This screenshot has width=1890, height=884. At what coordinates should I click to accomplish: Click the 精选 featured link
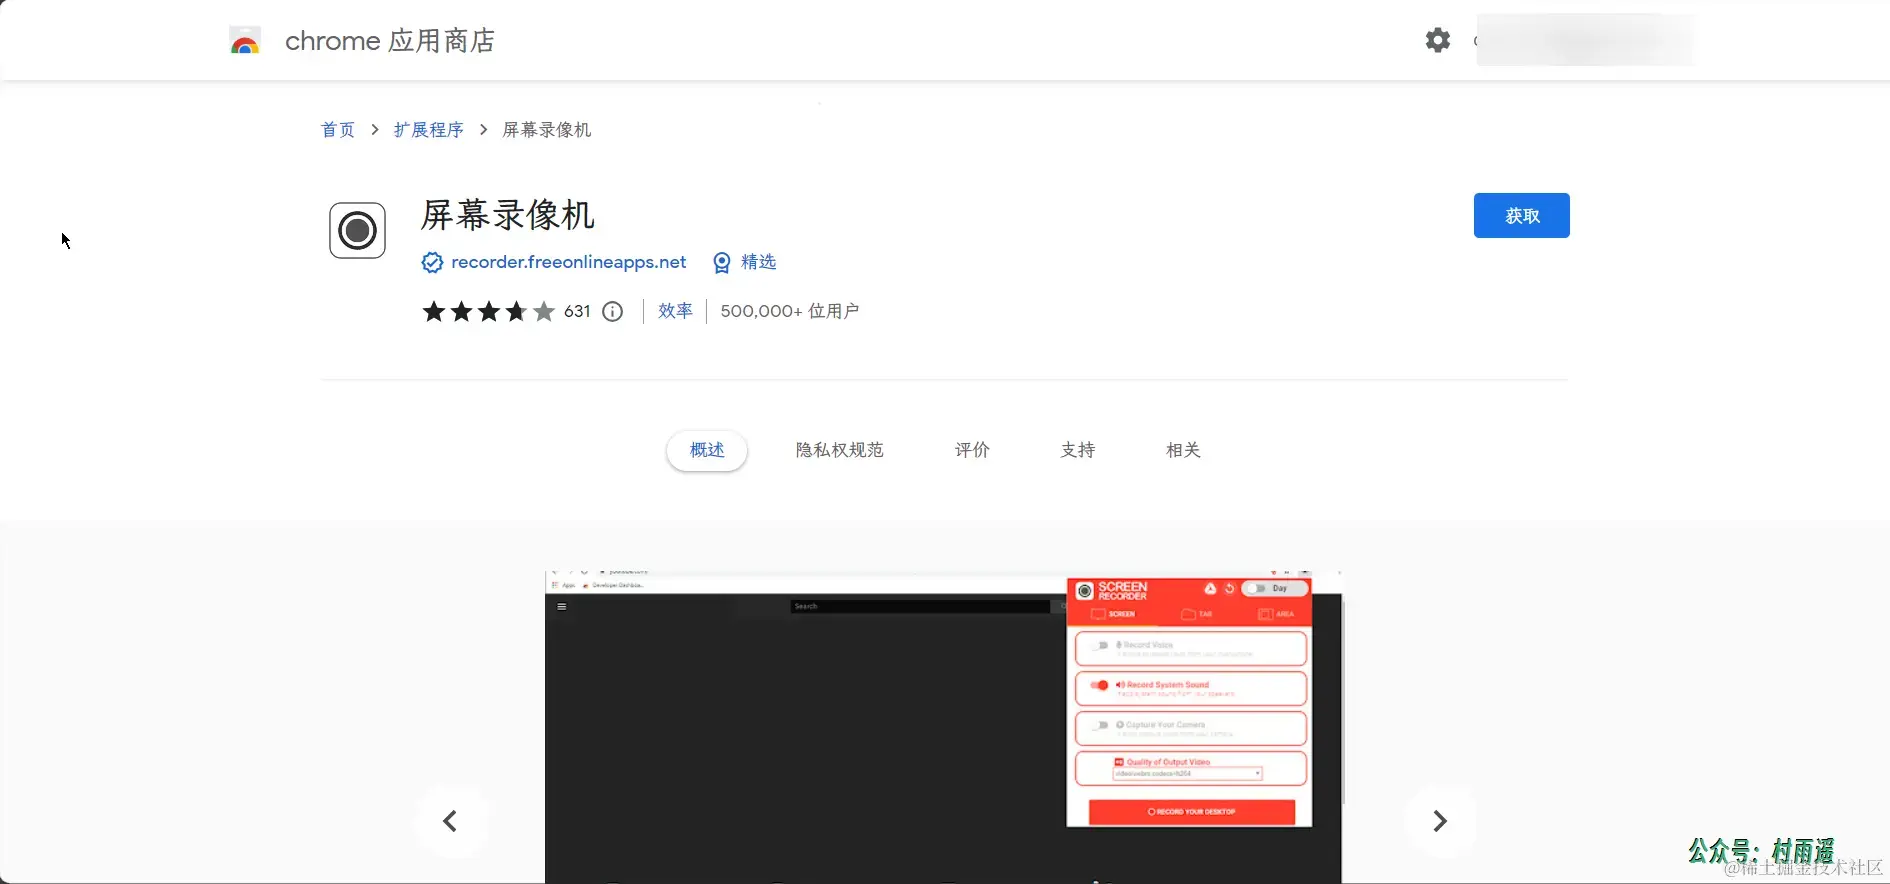tap(758, 262)
